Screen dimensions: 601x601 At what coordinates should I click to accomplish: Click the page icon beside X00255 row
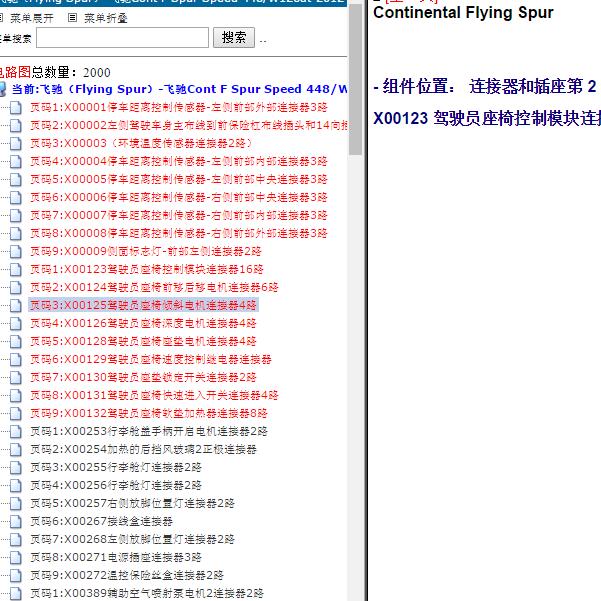click(16, 468)
